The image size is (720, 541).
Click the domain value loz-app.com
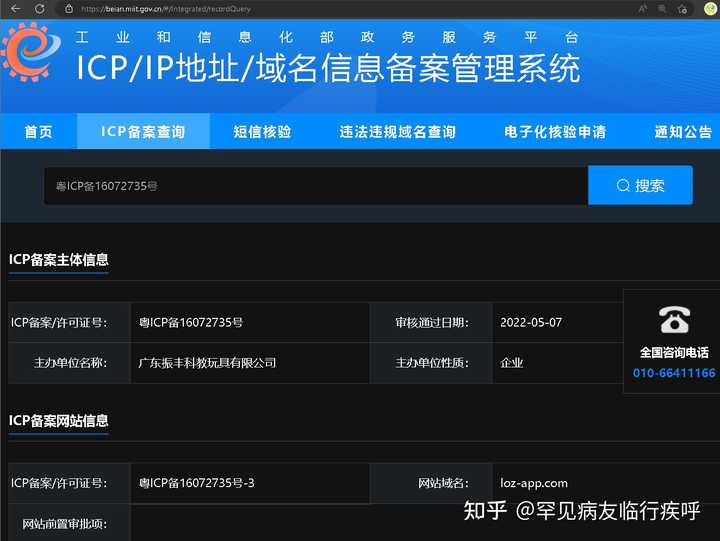[x=534, y=483]
